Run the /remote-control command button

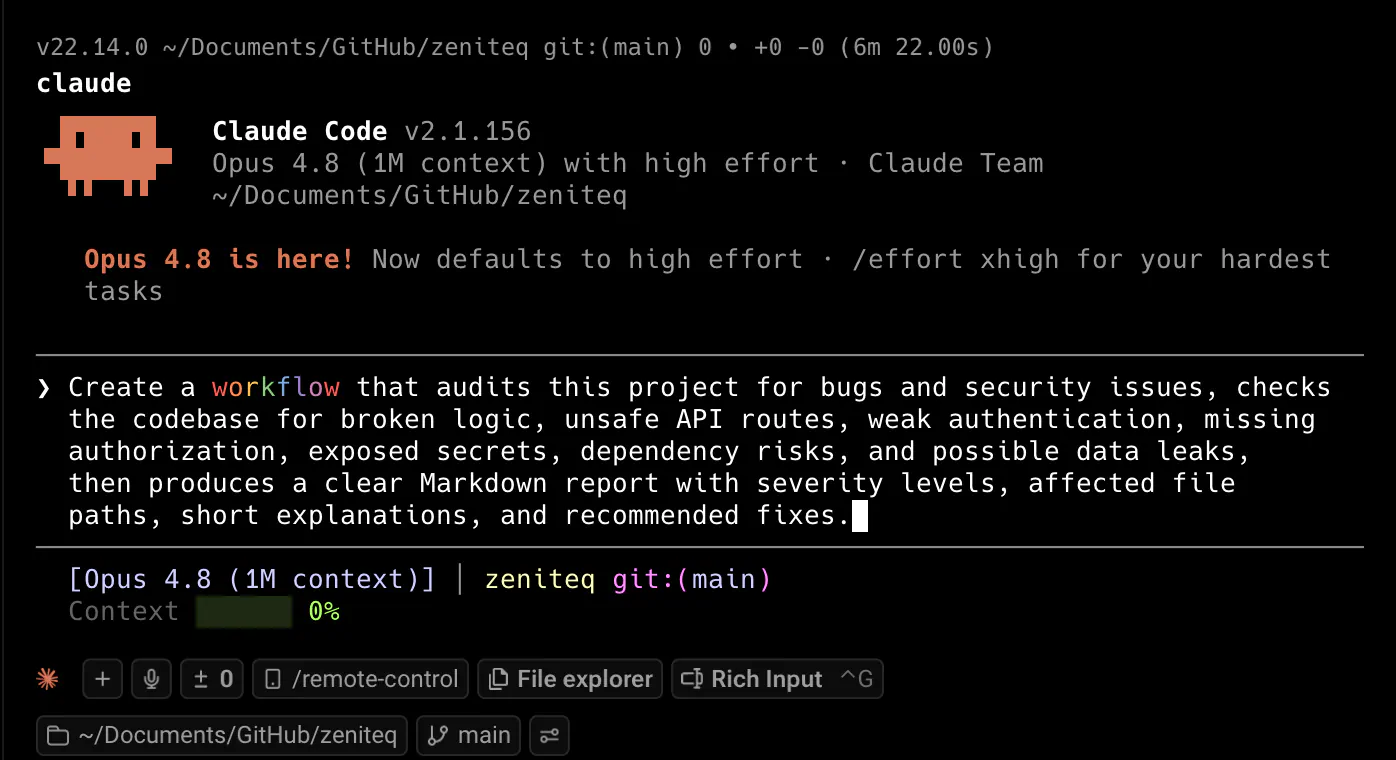[x=361, y=679]
